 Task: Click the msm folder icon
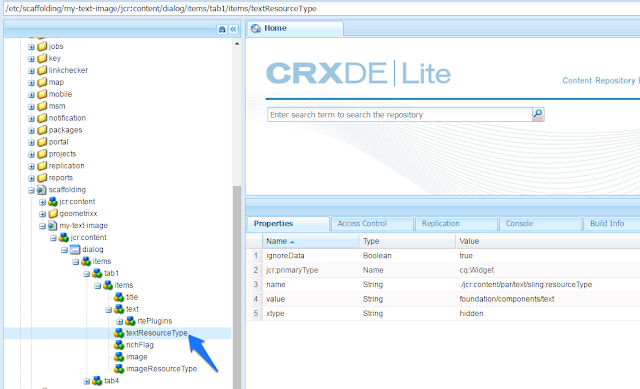click(42, 106)
